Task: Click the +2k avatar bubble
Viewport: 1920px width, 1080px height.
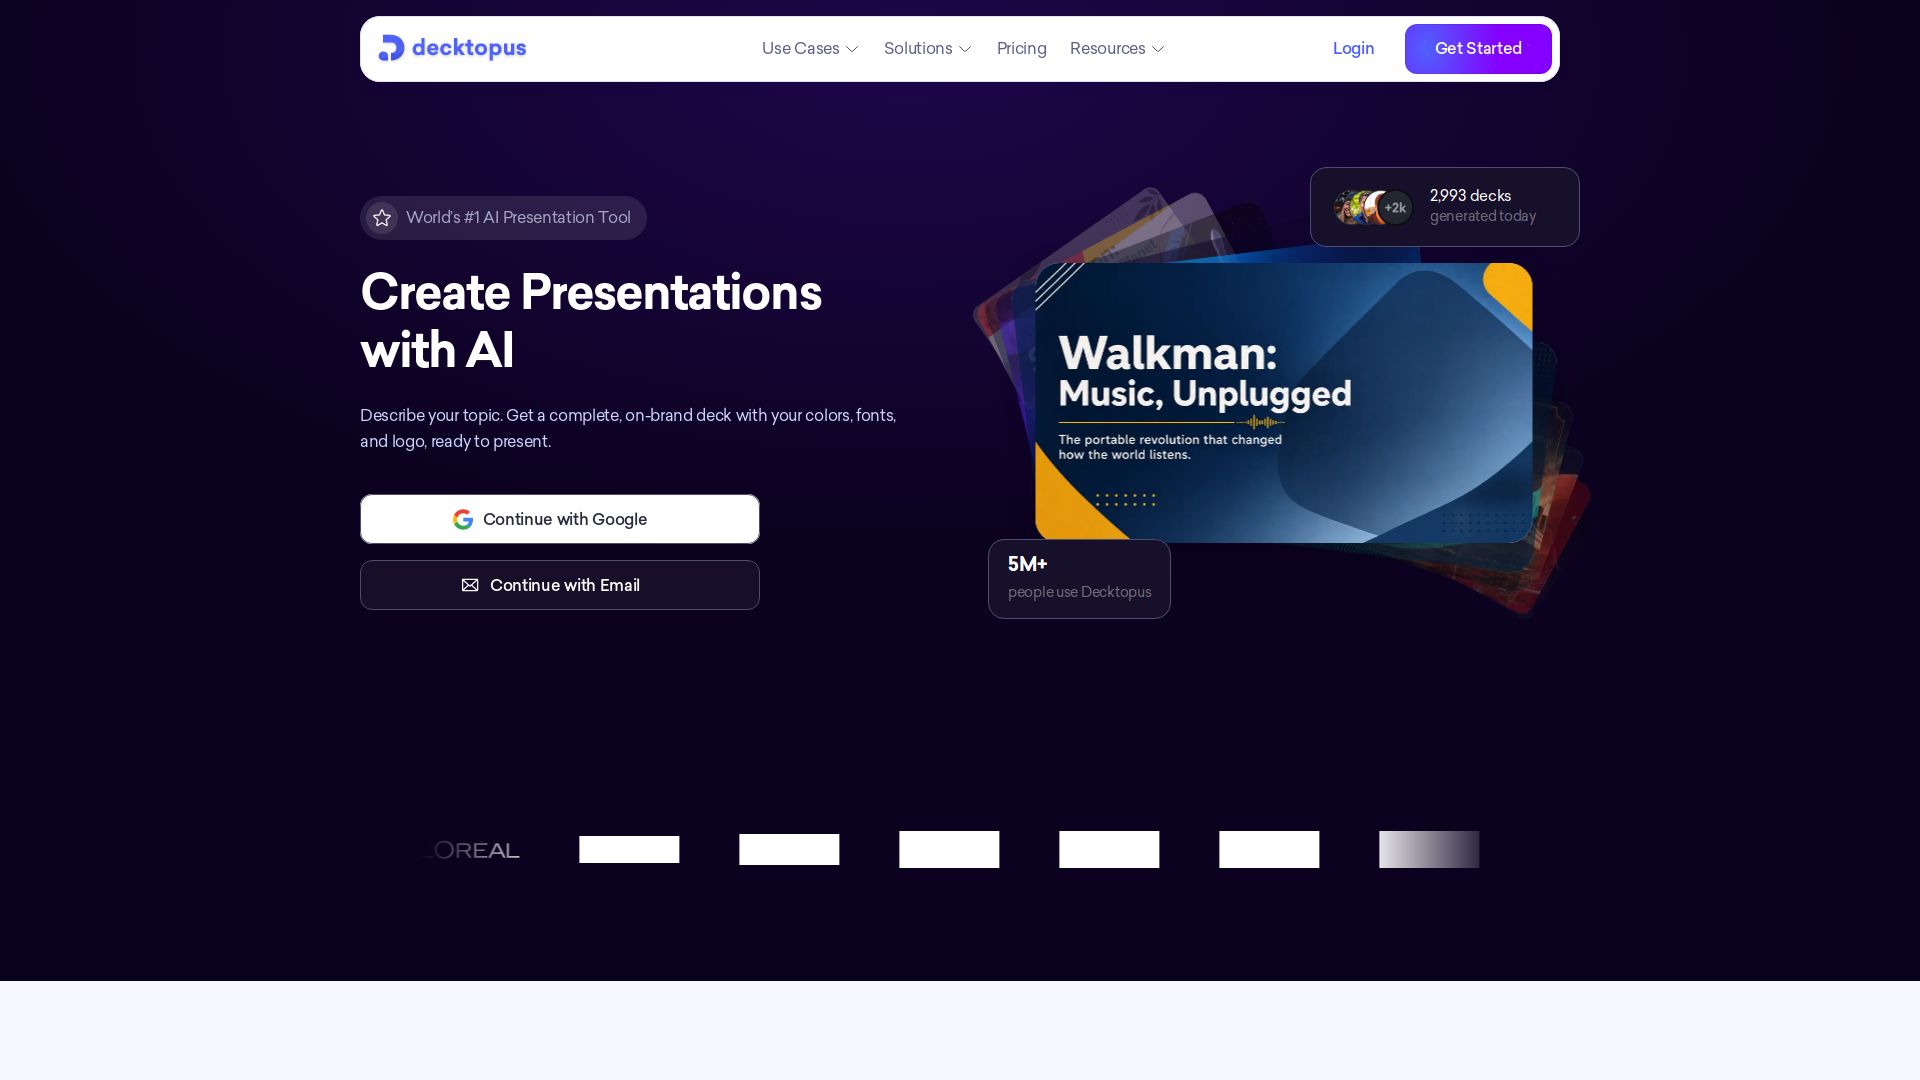Action: 1395,208
